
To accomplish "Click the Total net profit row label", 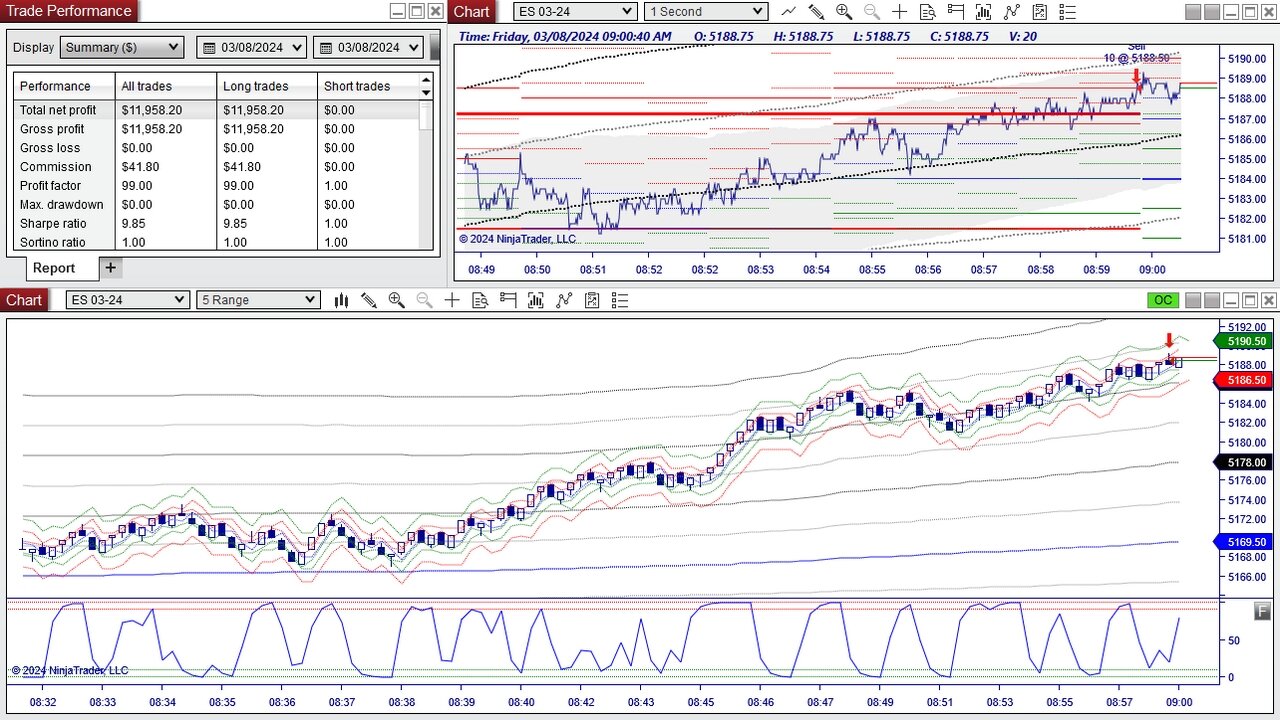I will pyautogui.click(x=58, y=110).
